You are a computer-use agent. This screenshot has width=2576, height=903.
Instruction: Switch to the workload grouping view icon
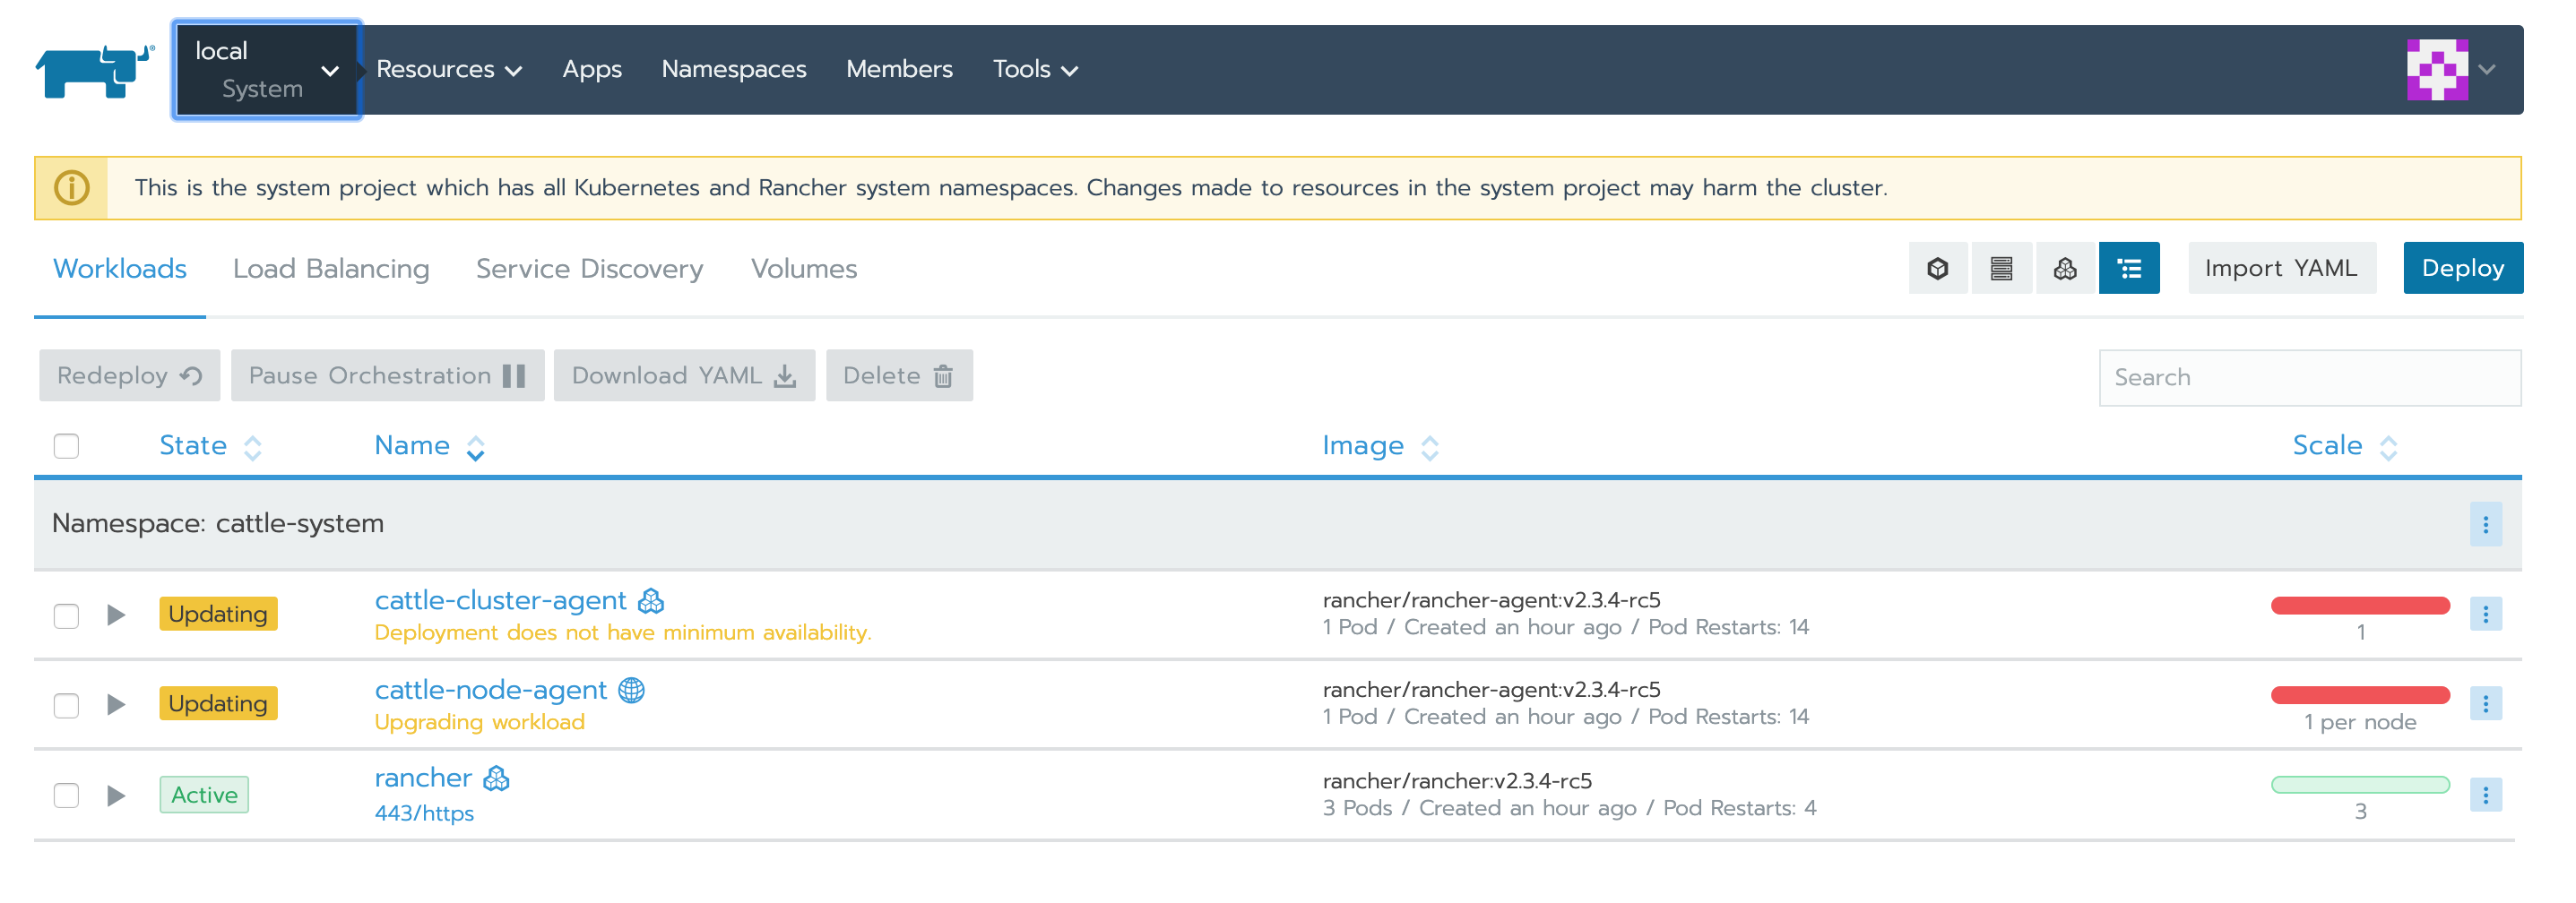pos(2065,268)
